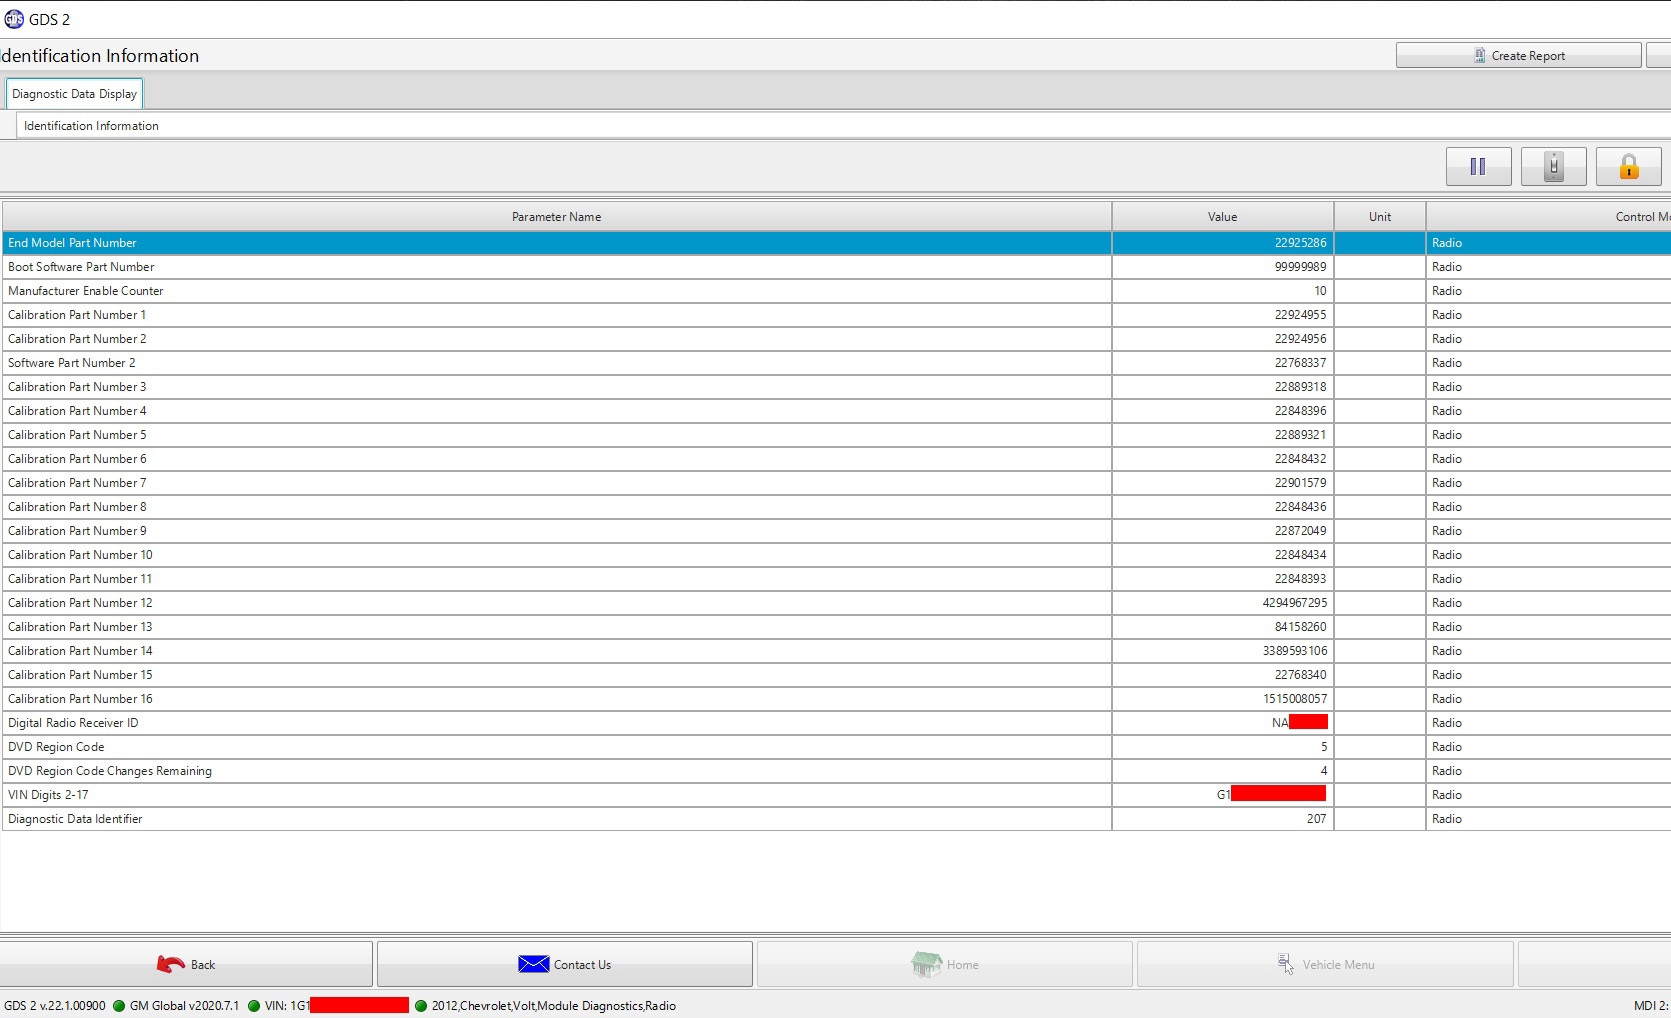Sort by Parameter Name column header
The width and height of the screenshot is (1671, 1018).
click(556, 217)
